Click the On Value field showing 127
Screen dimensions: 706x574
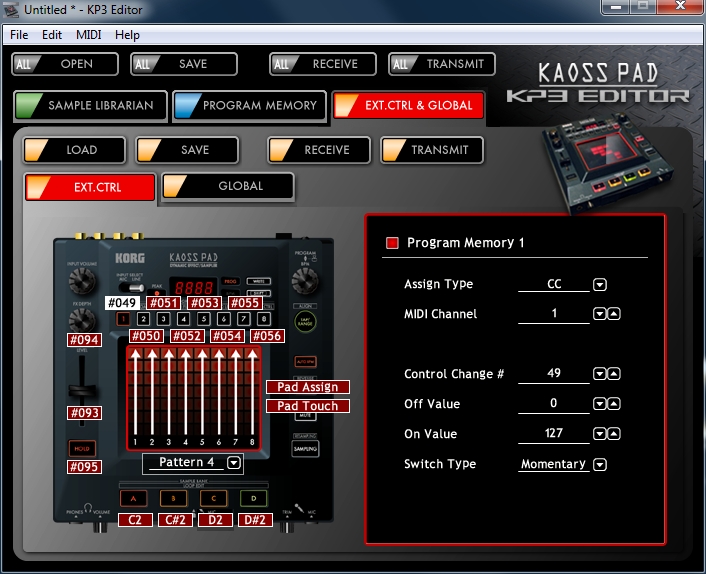554,434
